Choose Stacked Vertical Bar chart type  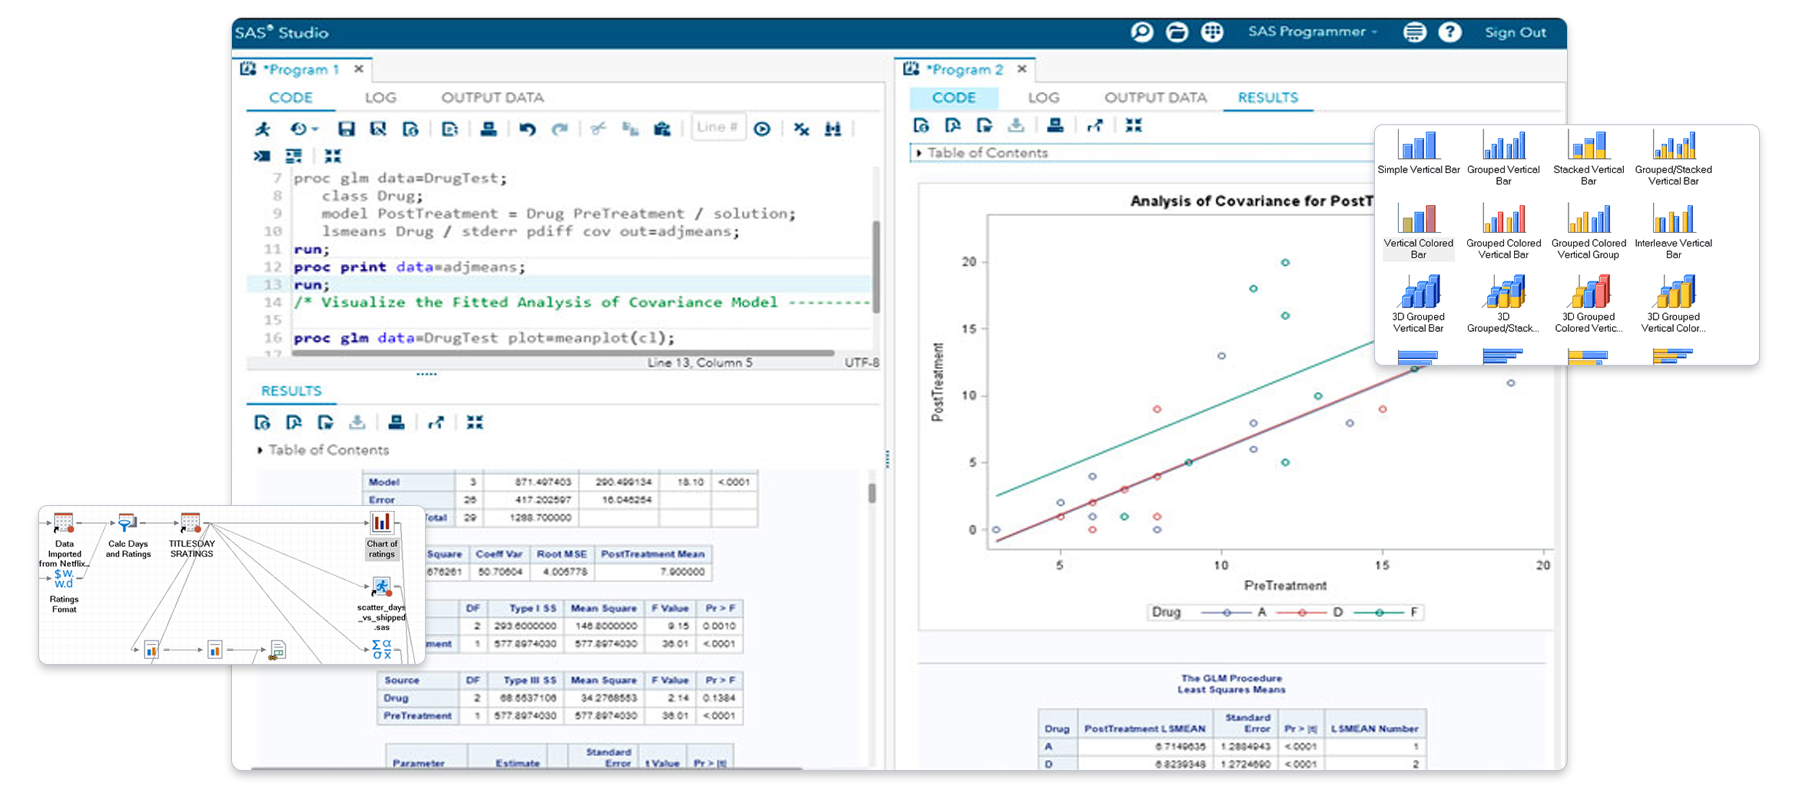pyautogui.click(x=1588, y=158)
